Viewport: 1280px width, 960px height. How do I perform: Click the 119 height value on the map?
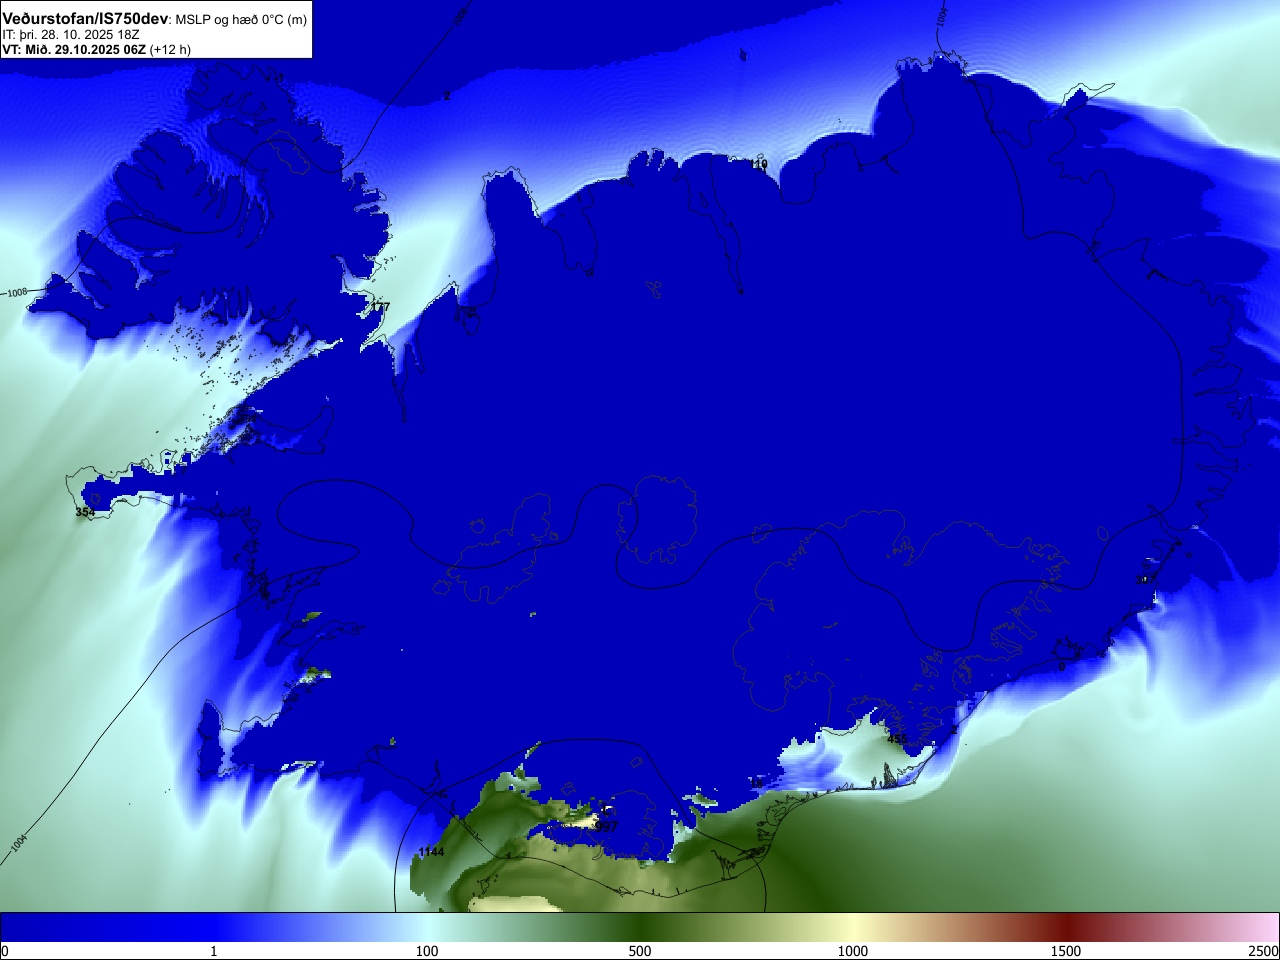[759, 164]
